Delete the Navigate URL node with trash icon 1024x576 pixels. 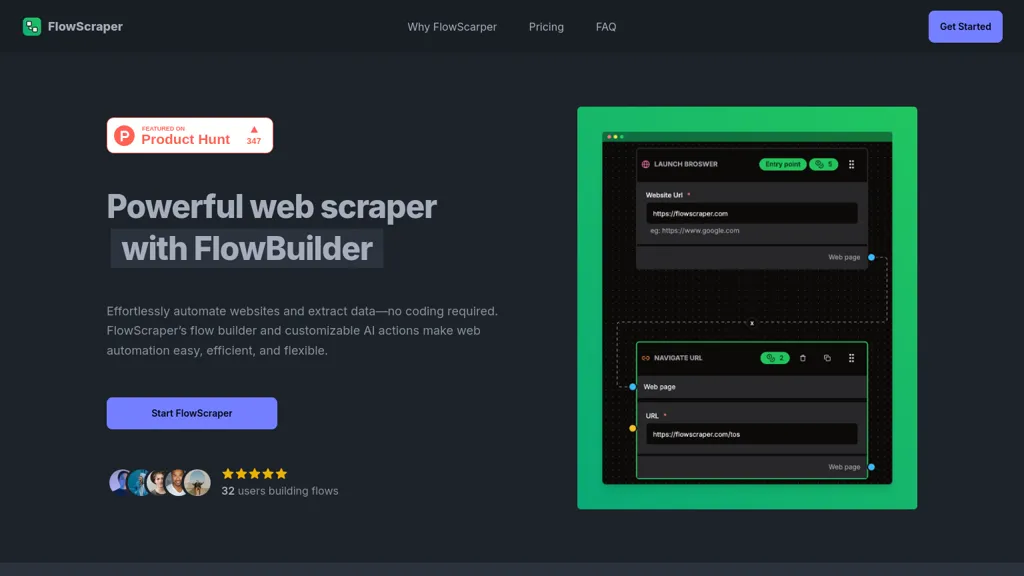(x=803, y=358)
